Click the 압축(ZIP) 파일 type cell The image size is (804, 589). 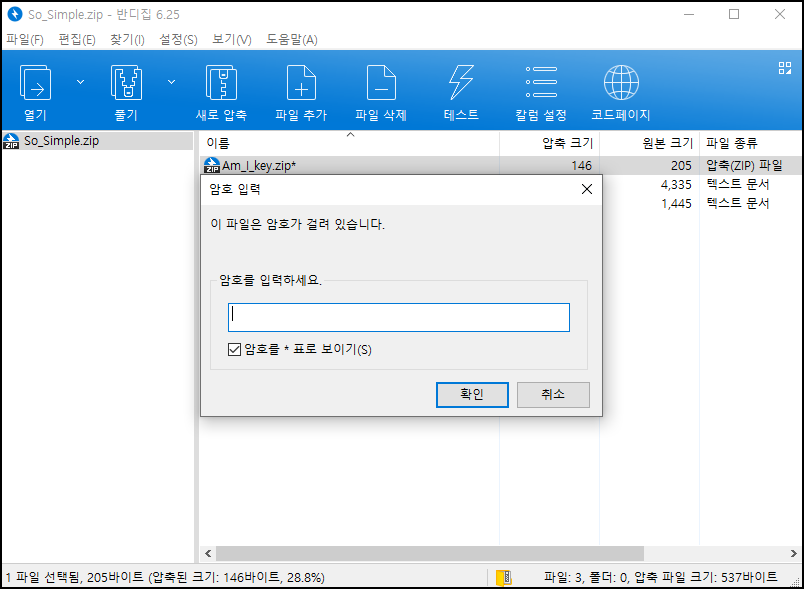tap(744, 165)
